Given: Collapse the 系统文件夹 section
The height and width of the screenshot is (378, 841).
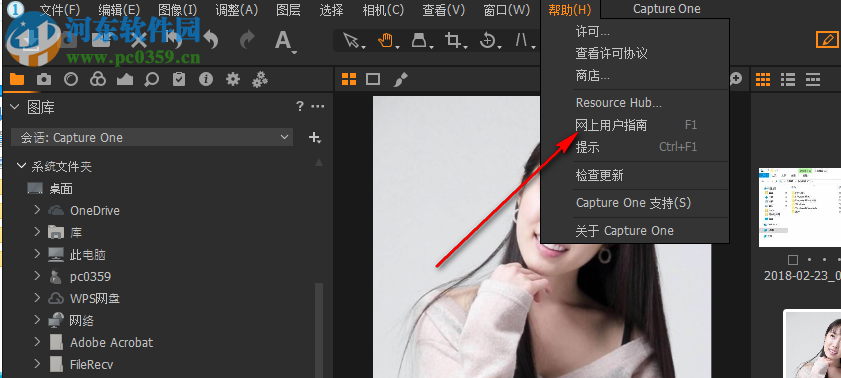Looking at the screenshot, I should pyautogui.click(x=21, y=166).
